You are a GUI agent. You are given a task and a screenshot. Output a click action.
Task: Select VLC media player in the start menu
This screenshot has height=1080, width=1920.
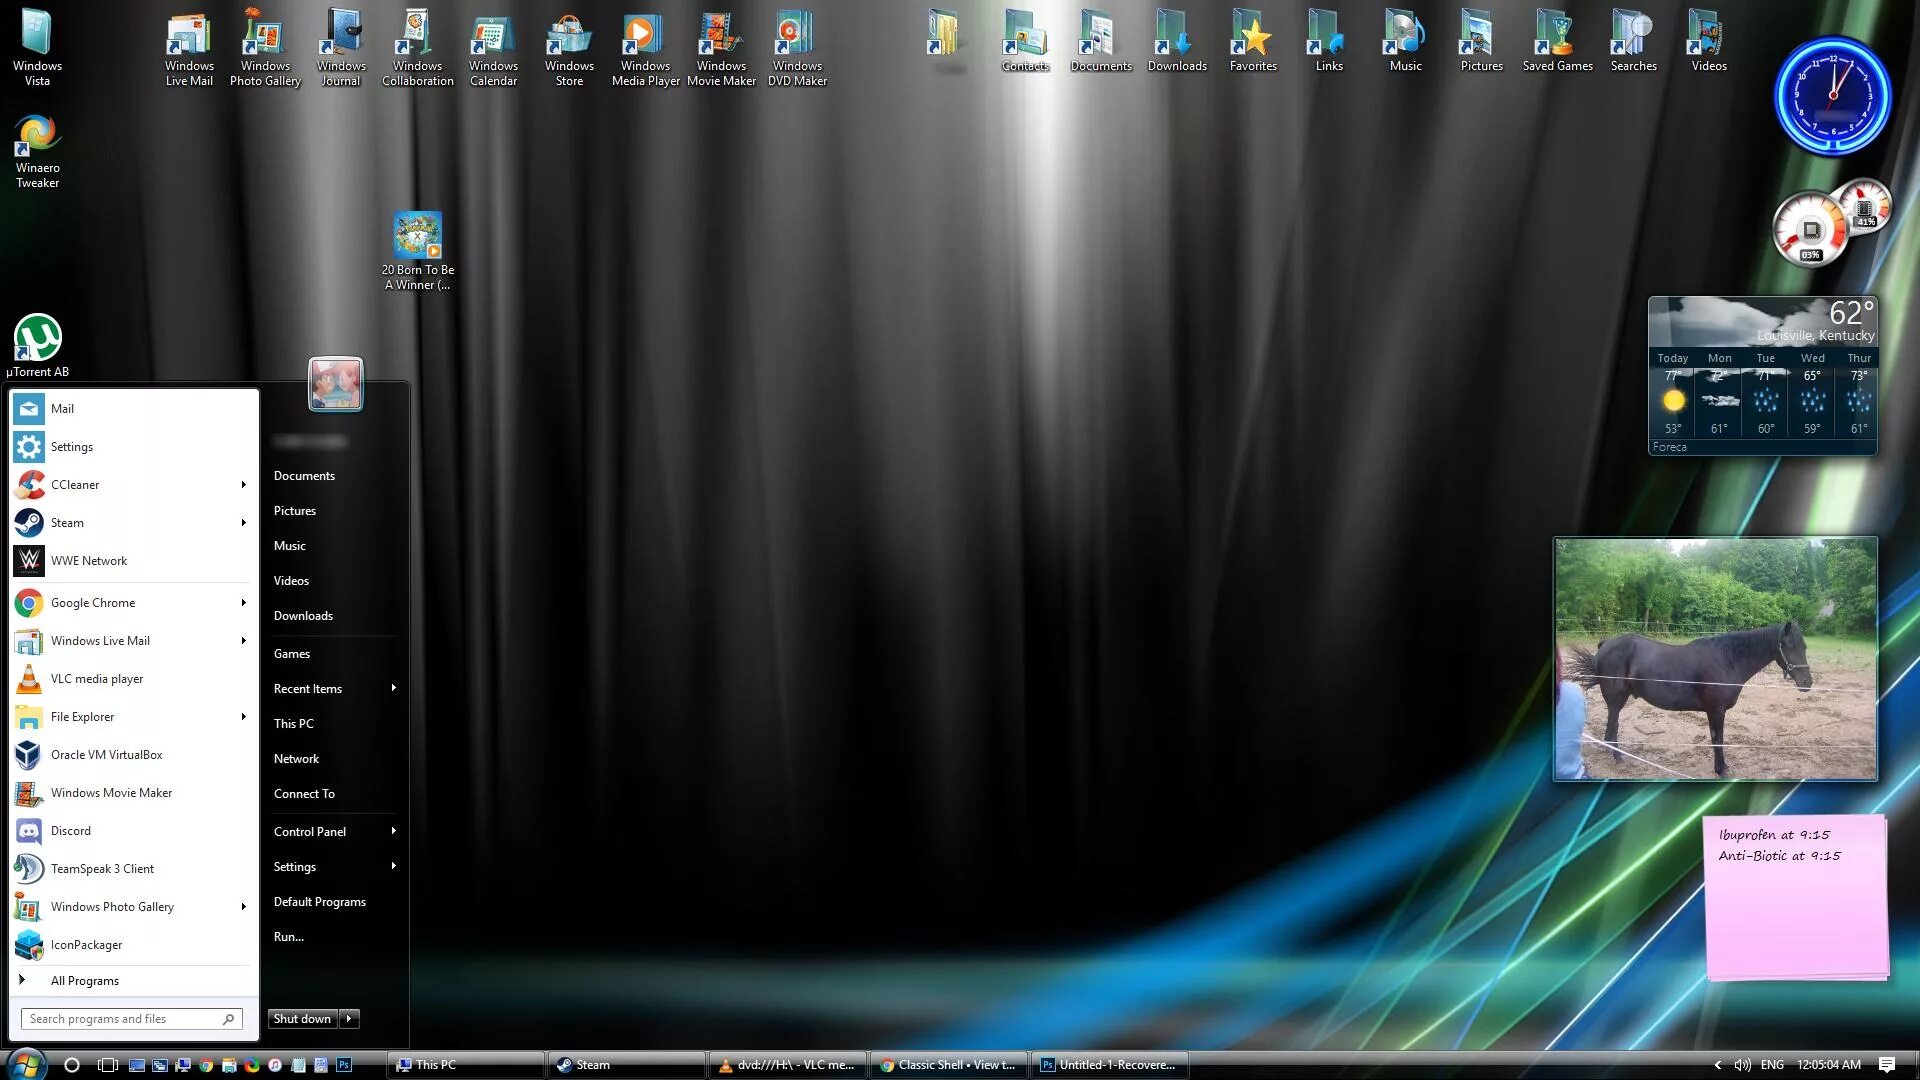coord(97,678)
